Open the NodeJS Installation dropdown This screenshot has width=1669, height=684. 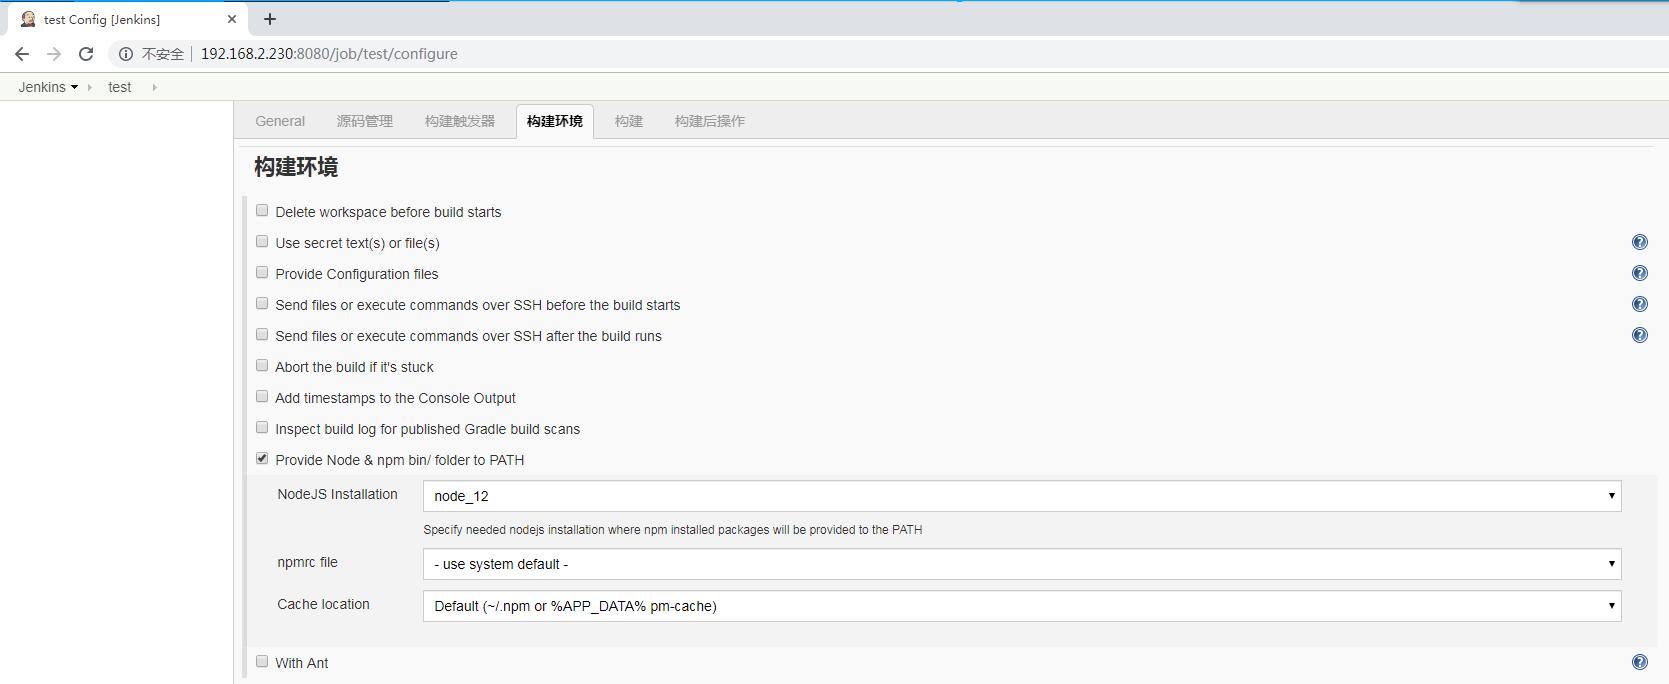point(1022,496)
